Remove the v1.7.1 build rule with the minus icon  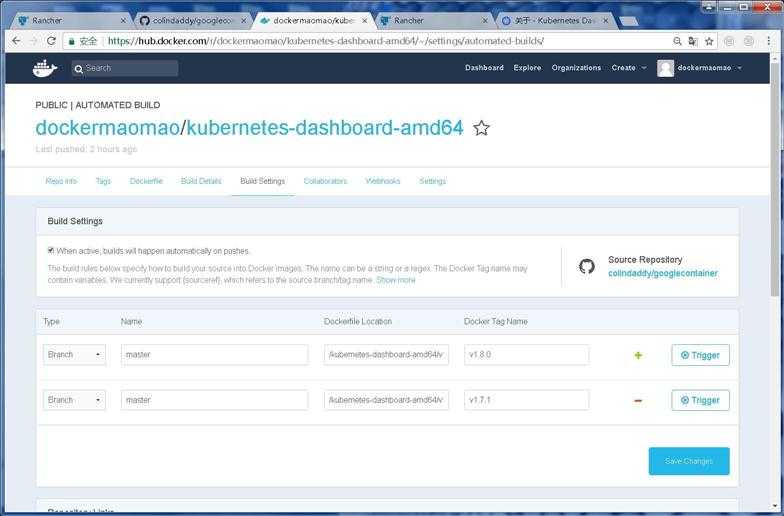[638, 400]
